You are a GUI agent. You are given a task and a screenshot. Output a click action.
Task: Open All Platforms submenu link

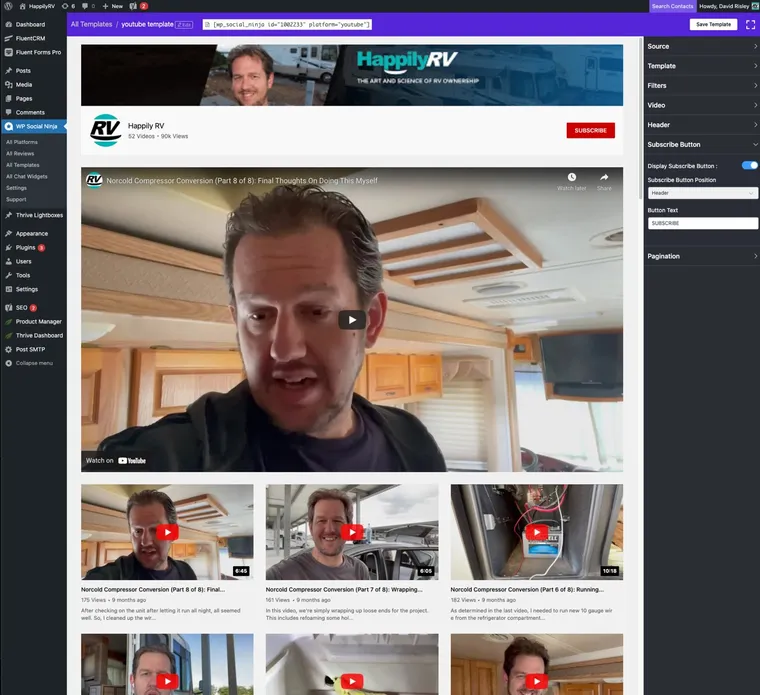pyautogui.click(x=22, y=142)
